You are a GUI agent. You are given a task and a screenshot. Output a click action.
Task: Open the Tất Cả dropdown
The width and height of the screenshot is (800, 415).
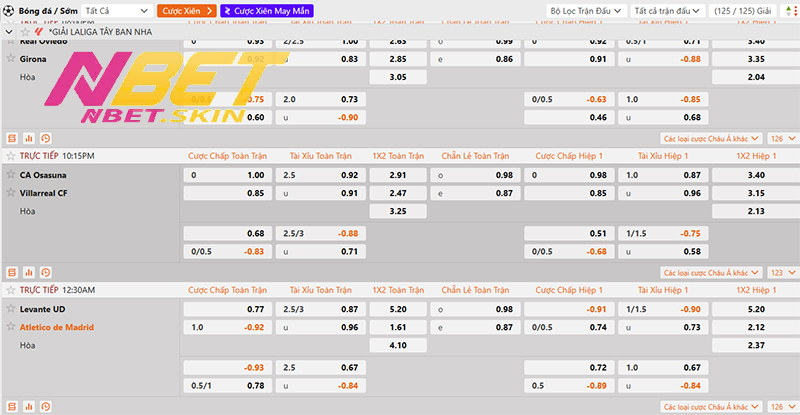(114, 10)
